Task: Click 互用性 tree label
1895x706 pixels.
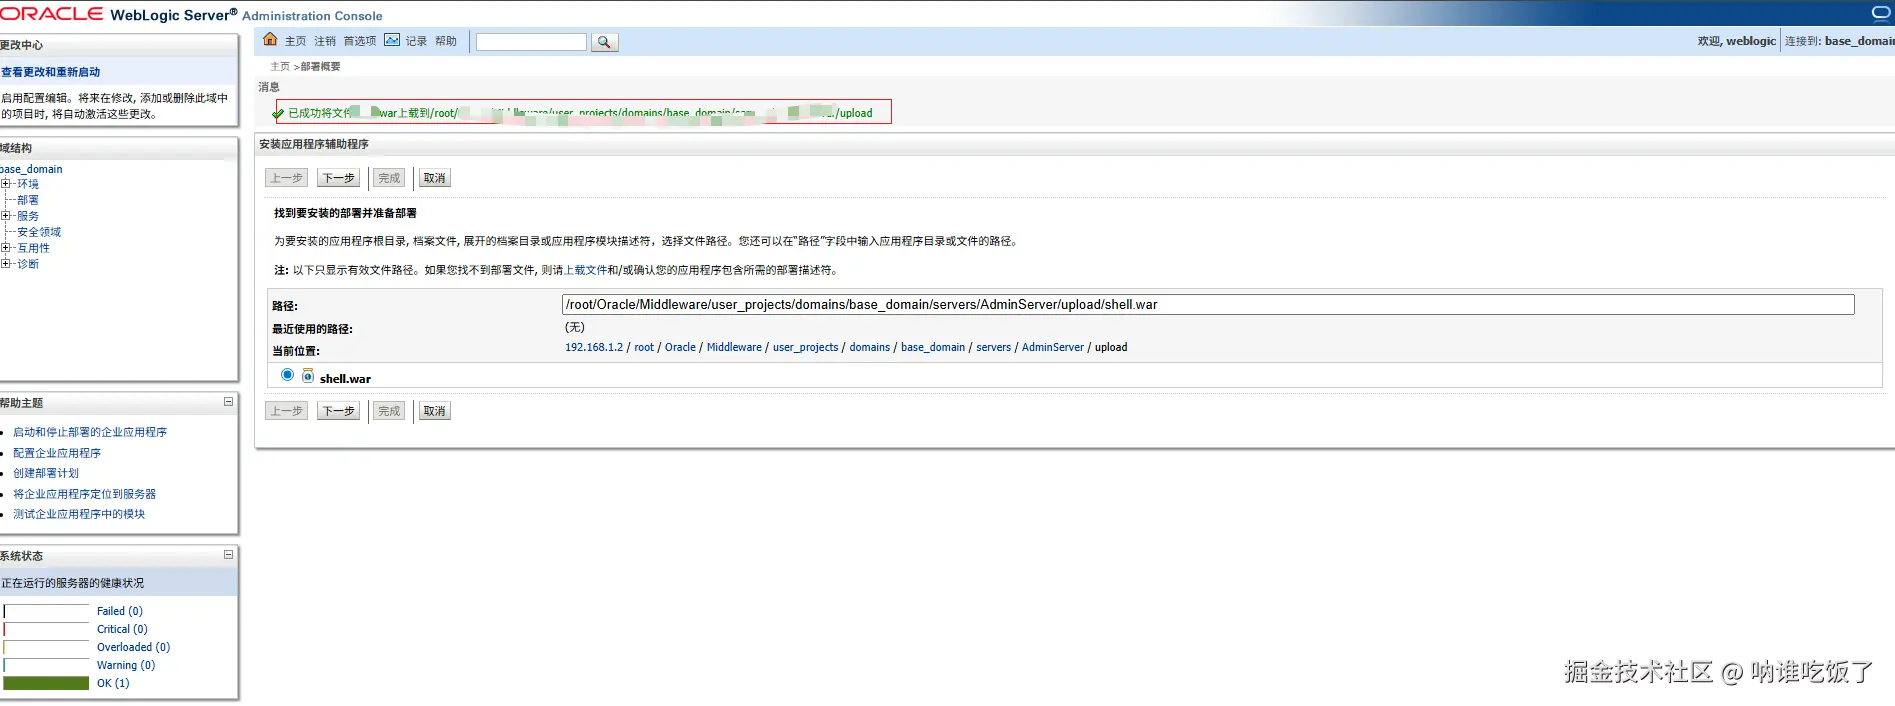Action: pos(33,248)
